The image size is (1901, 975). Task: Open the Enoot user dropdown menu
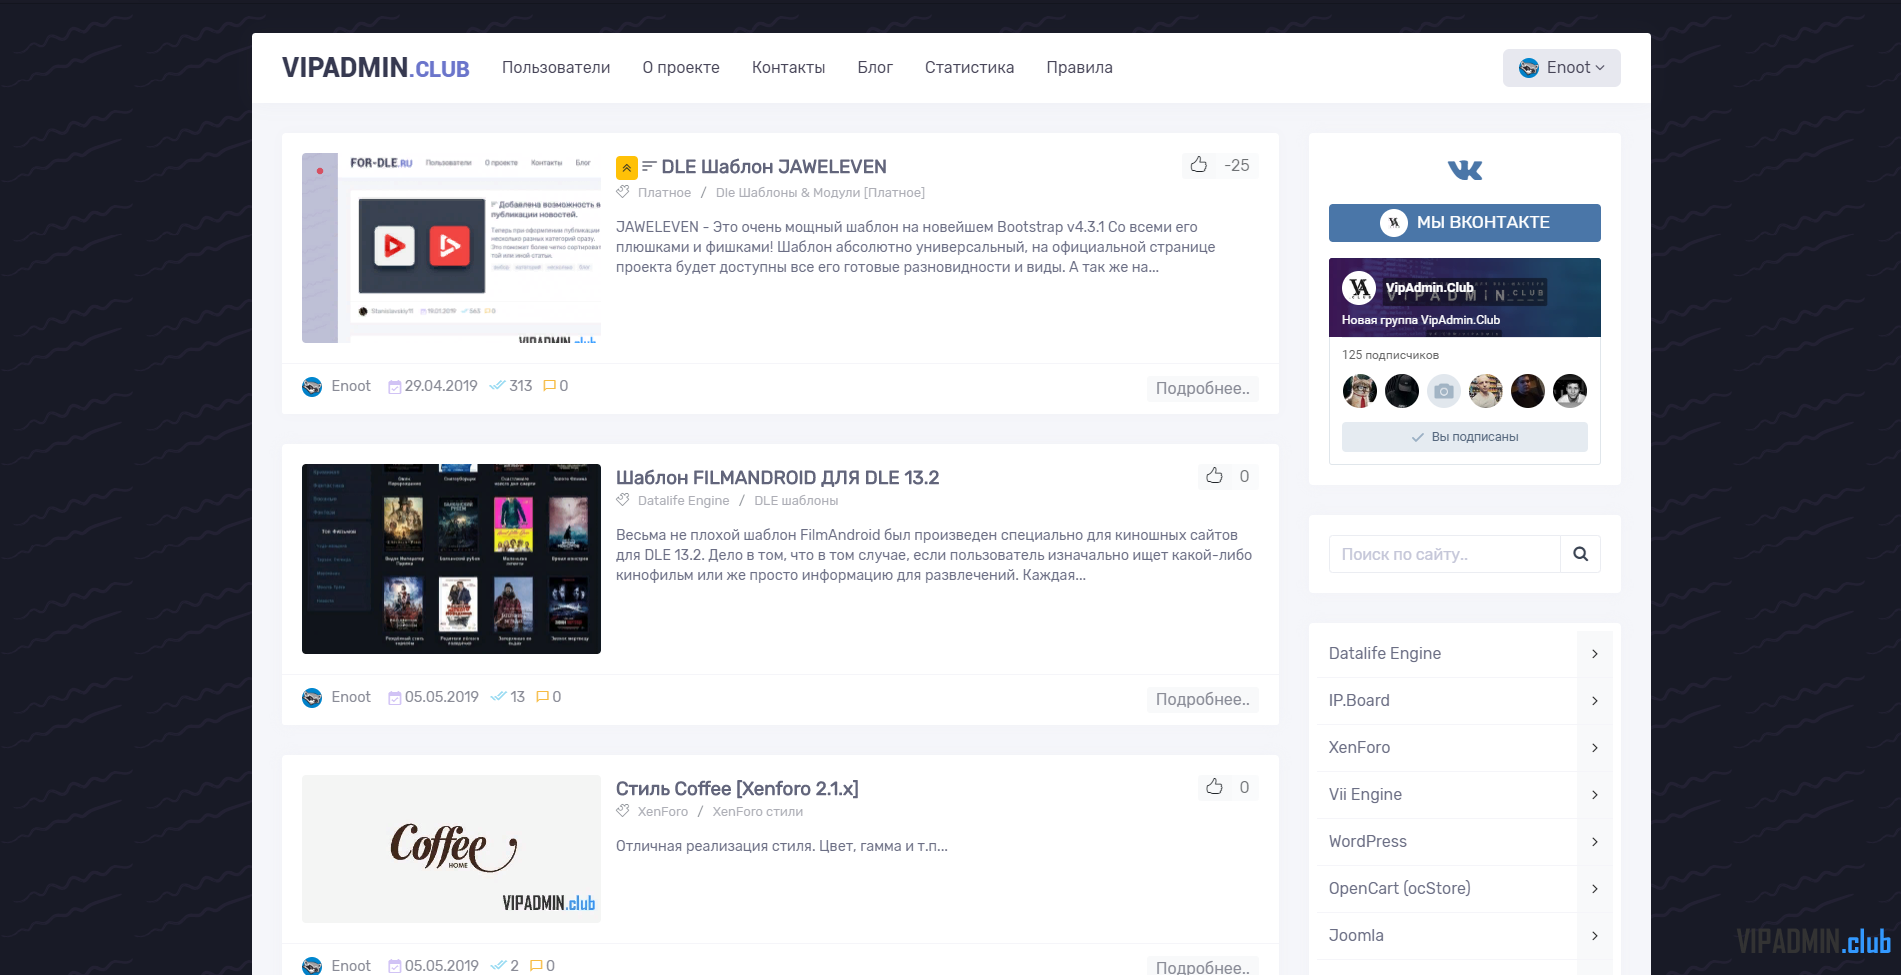pos(1561,68)
